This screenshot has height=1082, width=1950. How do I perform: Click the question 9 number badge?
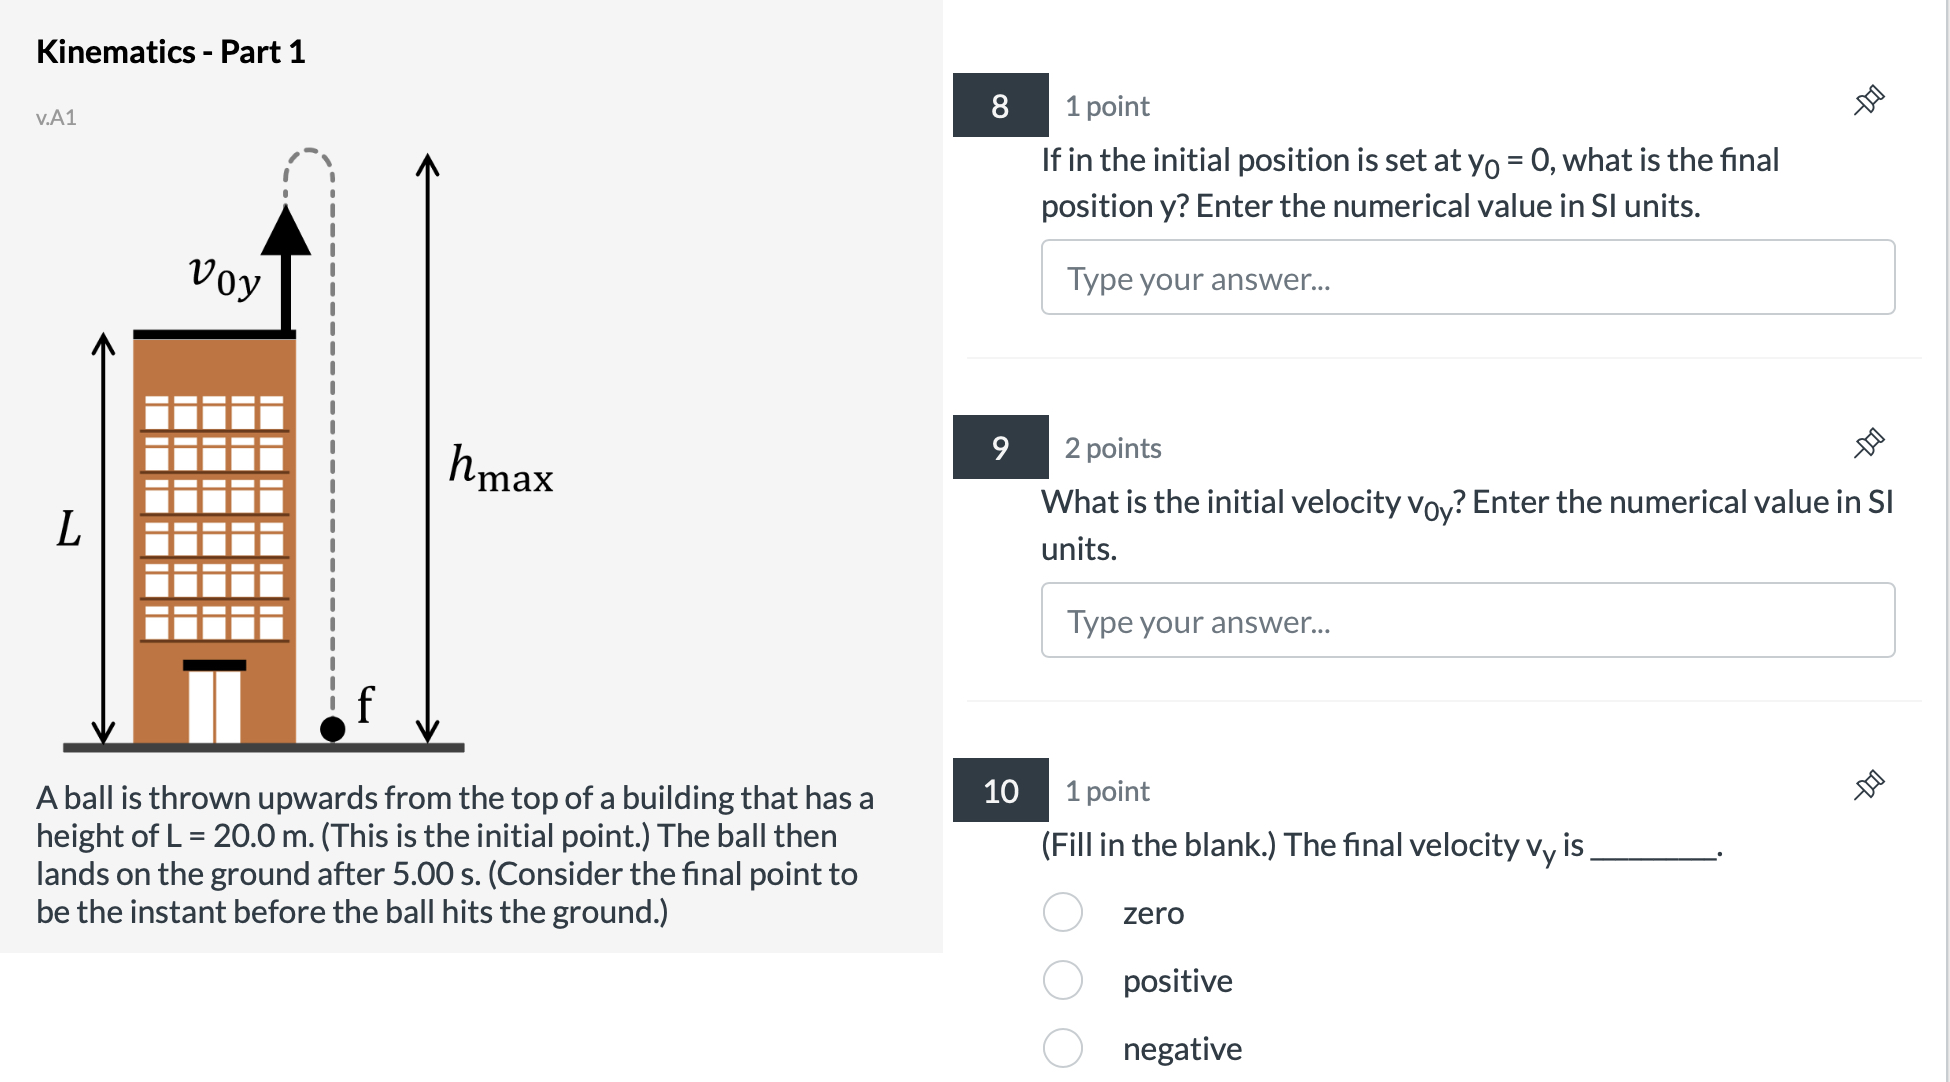click(x=1000, y=448)
